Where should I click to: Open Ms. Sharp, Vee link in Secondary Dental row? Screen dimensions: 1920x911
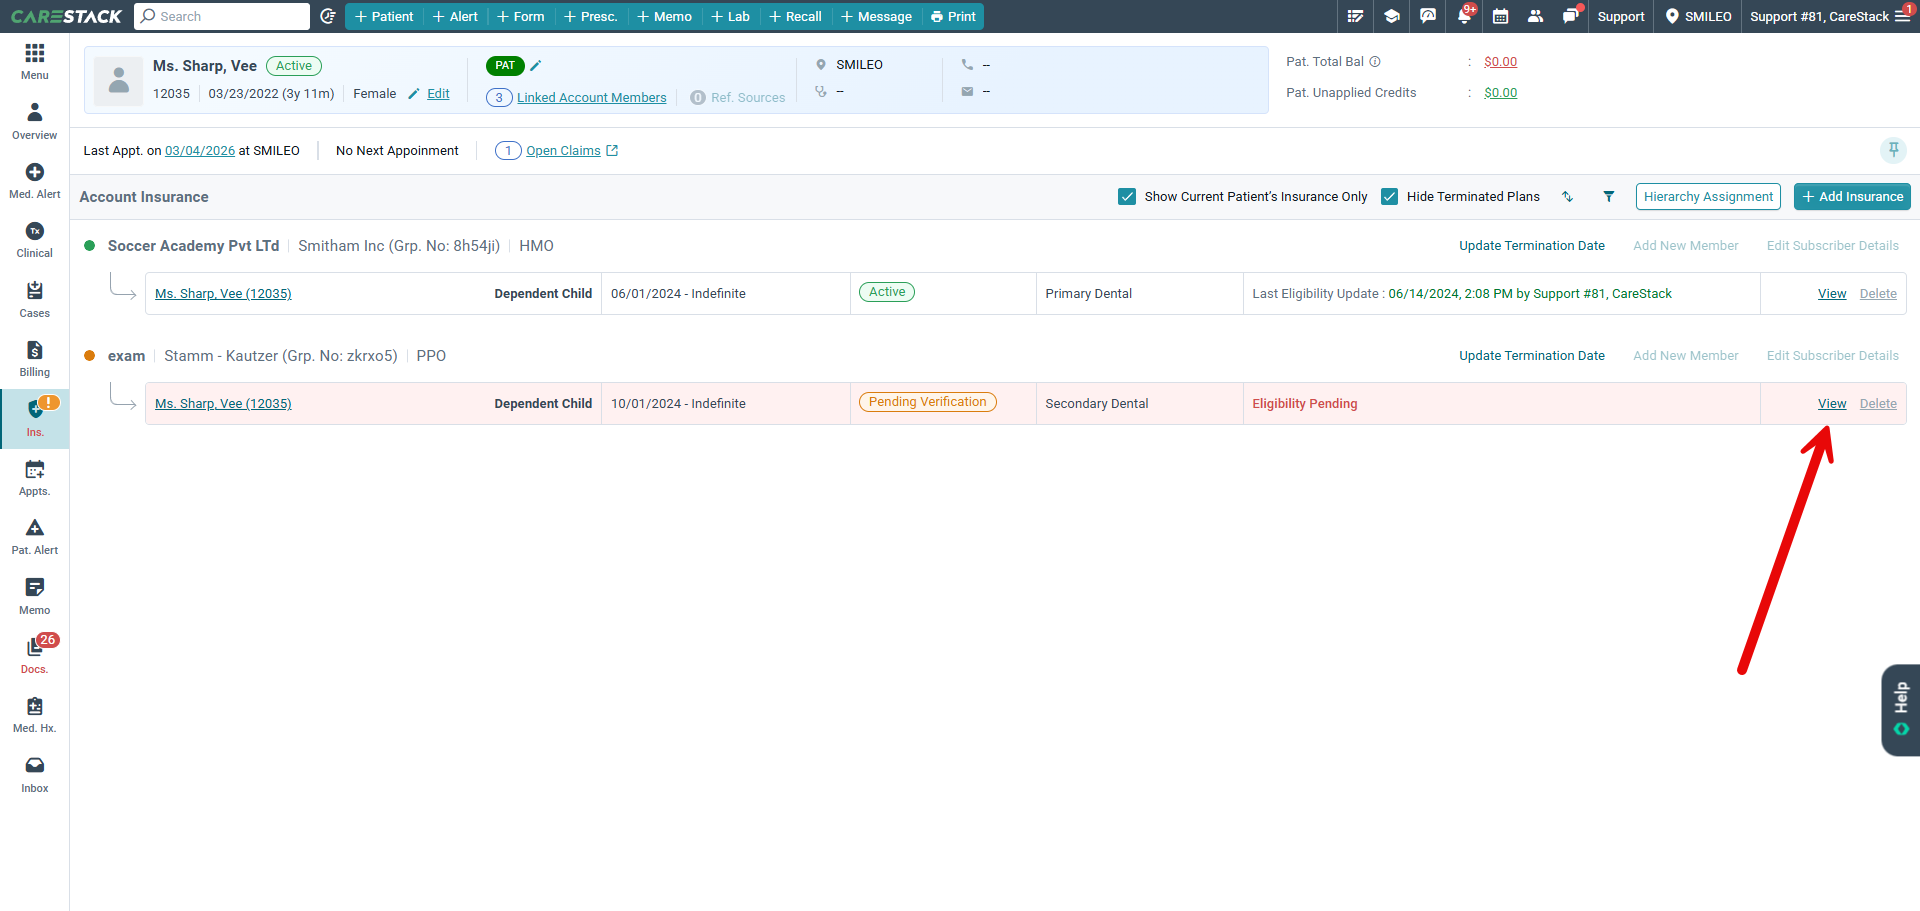click(223, 404)
